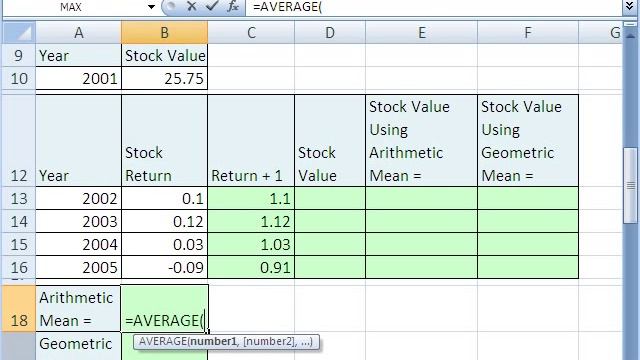Image resolution: width=640 pixels, height=360 pixels.
Task: Select Return + 1 cell 1.12
Action: click(251, 221)
